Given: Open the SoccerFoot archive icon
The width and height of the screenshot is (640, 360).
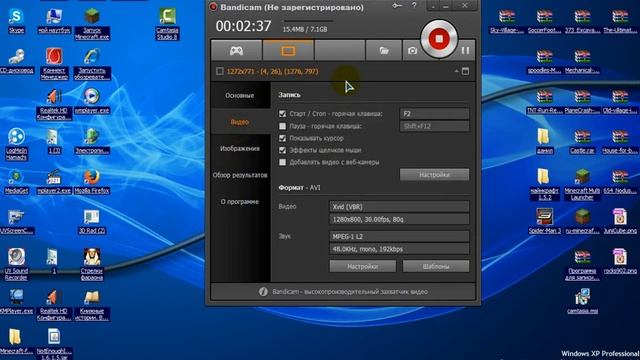Looking at the screenshot, I should [x=544, y=22].
